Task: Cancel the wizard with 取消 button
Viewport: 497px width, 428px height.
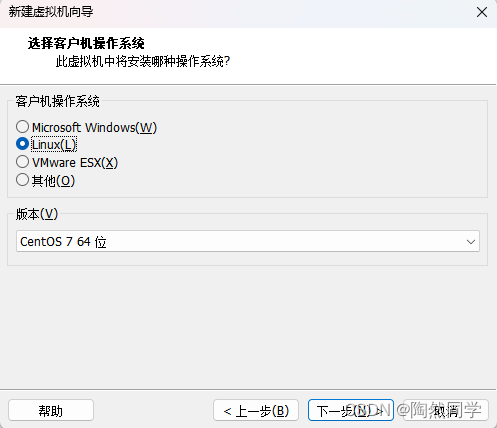Action: (446, 410)
